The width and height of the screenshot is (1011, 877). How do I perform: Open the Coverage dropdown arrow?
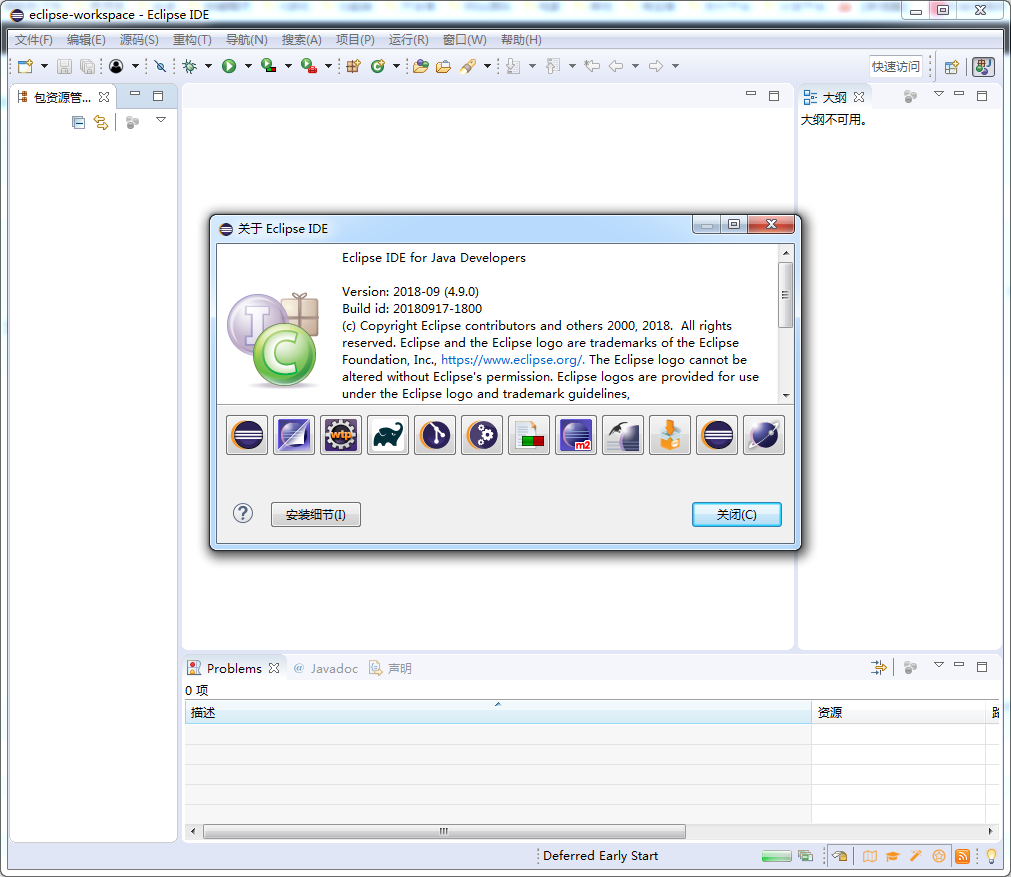[x=288, y=66]
